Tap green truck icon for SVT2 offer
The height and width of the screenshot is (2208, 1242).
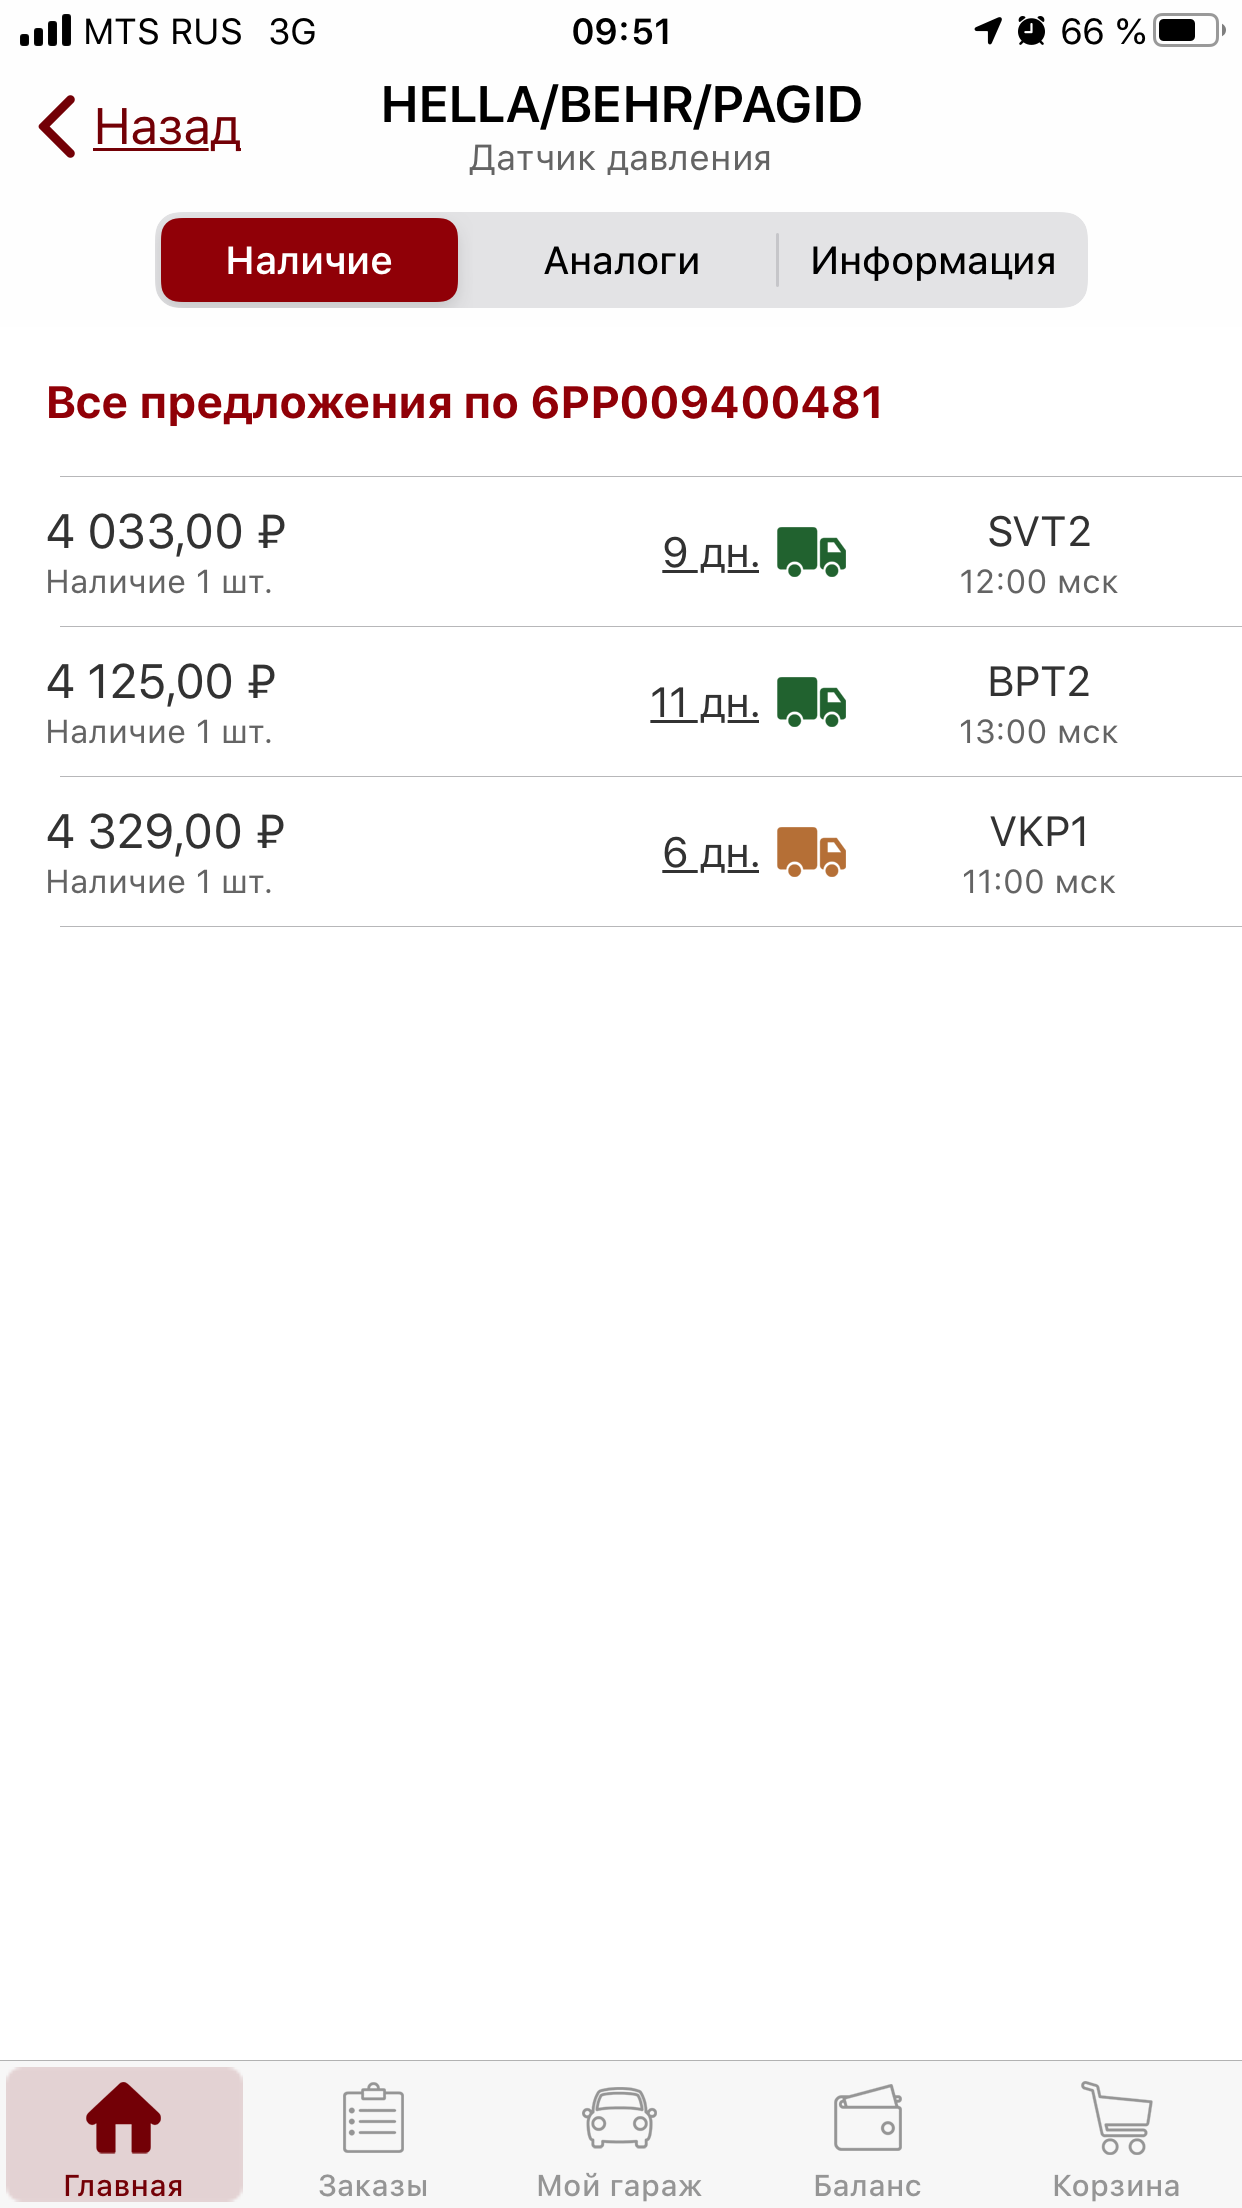pyautogui.click(x=812, y=552)
